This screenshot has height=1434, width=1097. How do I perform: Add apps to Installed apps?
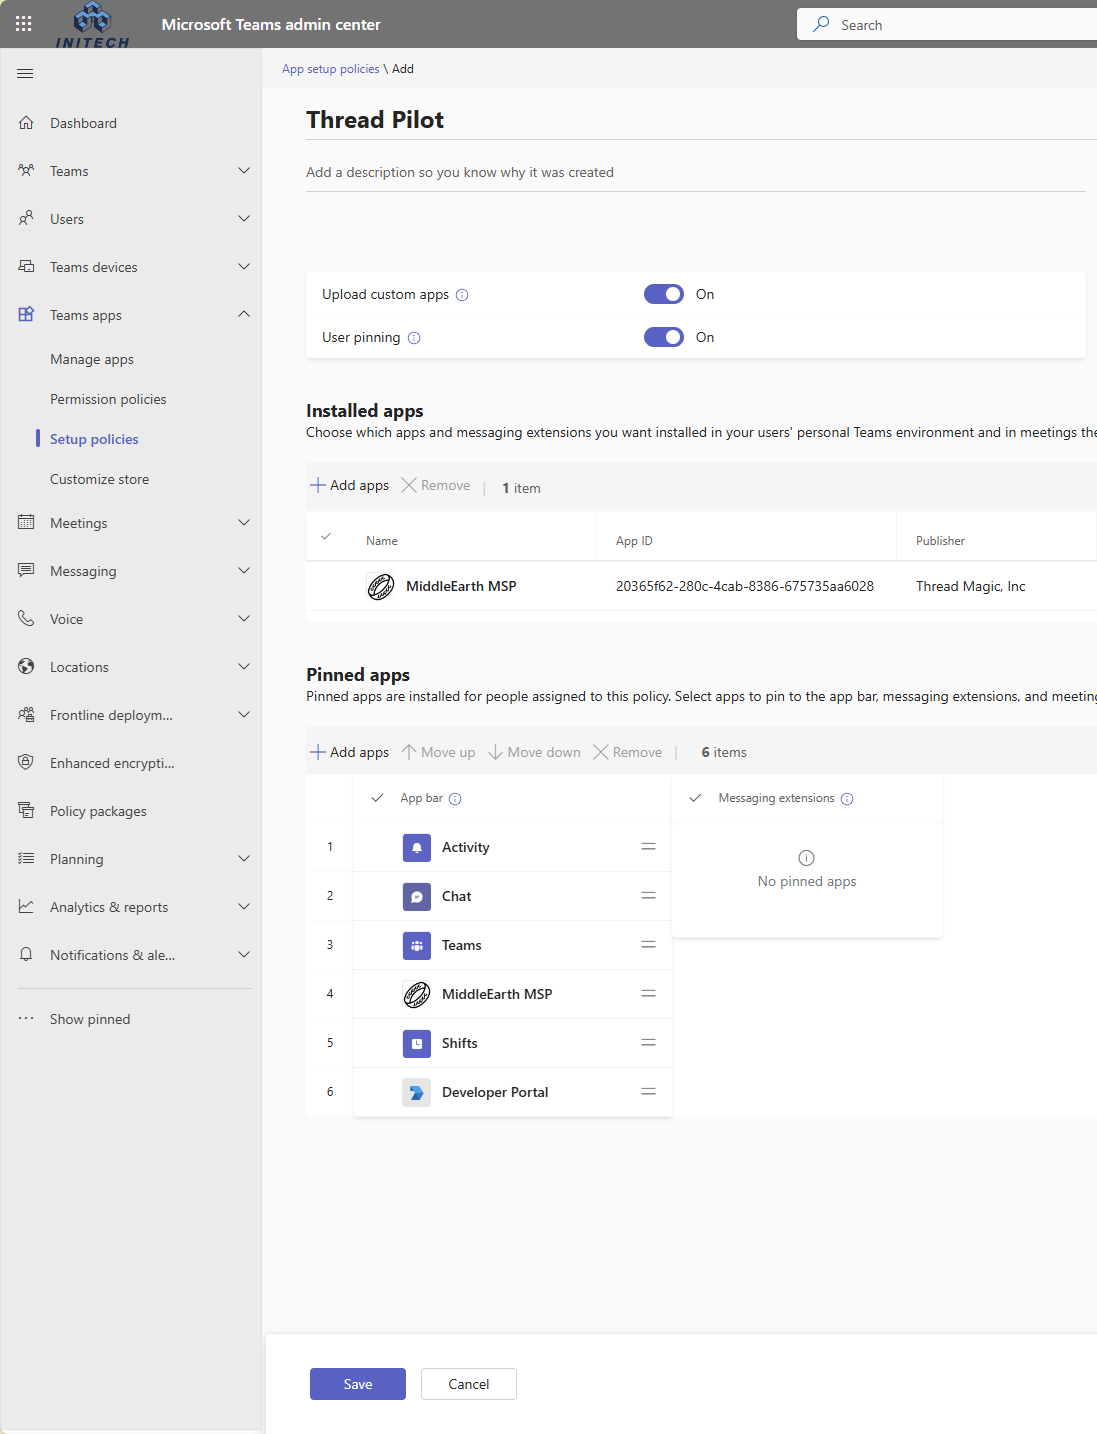click(349, 485)
